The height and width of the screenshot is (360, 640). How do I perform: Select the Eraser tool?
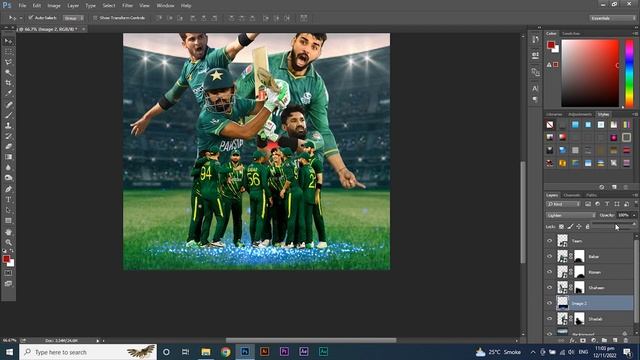point(8,147)
